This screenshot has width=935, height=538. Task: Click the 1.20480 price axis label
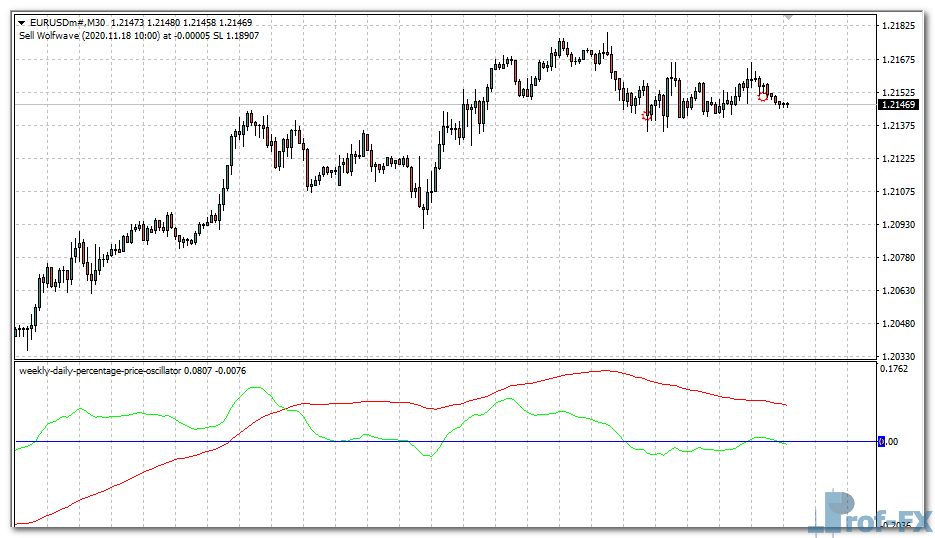(x=900, y=324)
